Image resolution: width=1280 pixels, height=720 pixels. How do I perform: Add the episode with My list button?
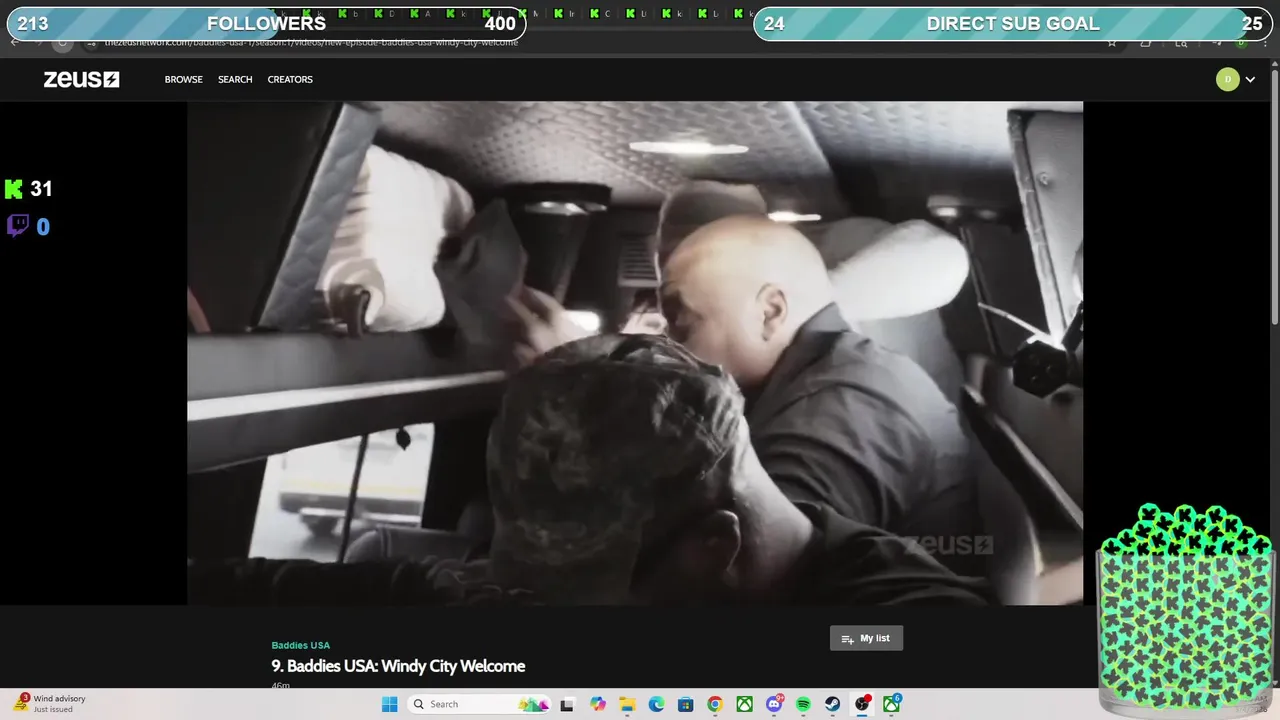866,638
